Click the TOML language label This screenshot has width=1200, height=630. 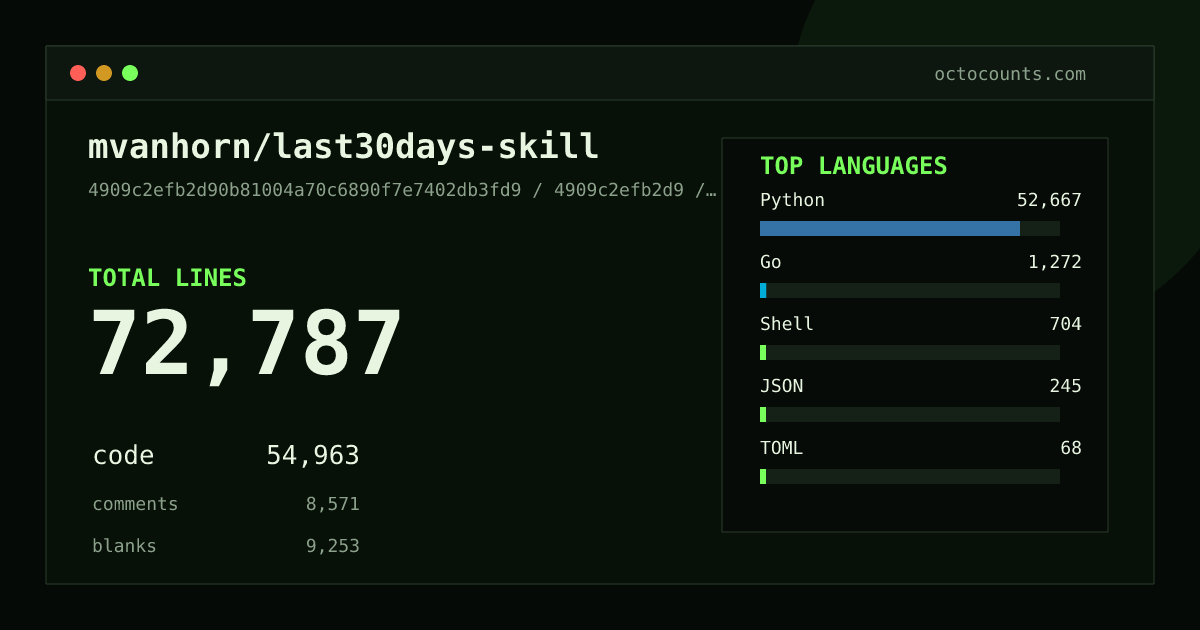(781, 448)
